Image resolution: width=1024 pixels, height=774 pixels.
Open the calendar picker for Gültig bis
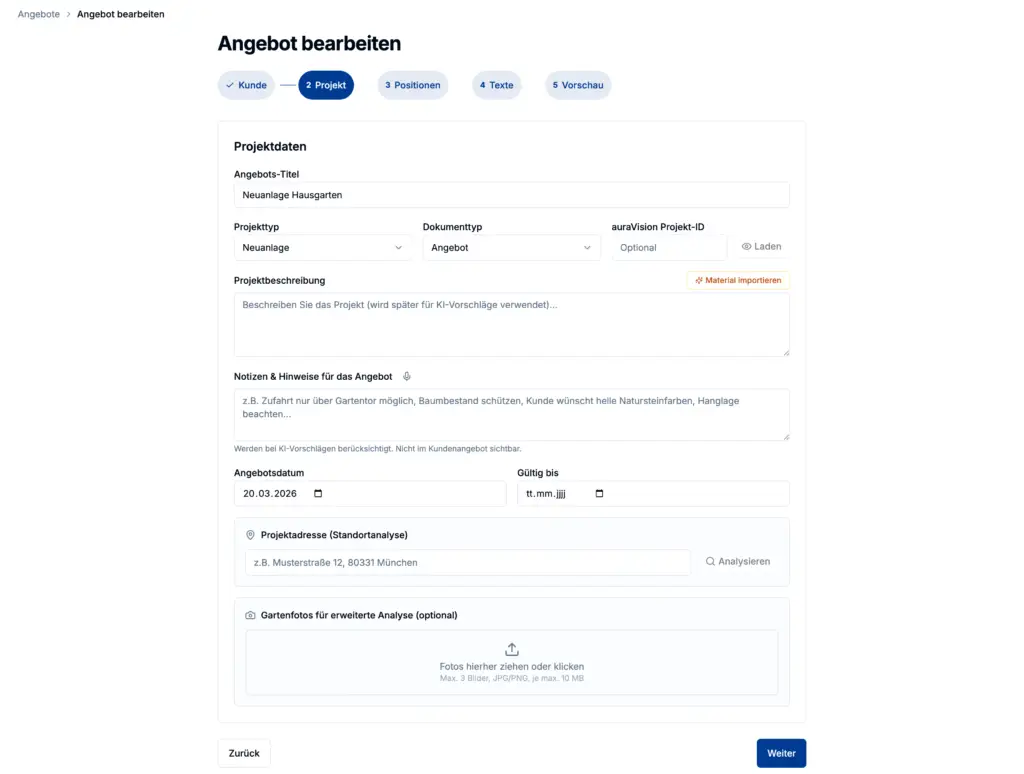600,494
